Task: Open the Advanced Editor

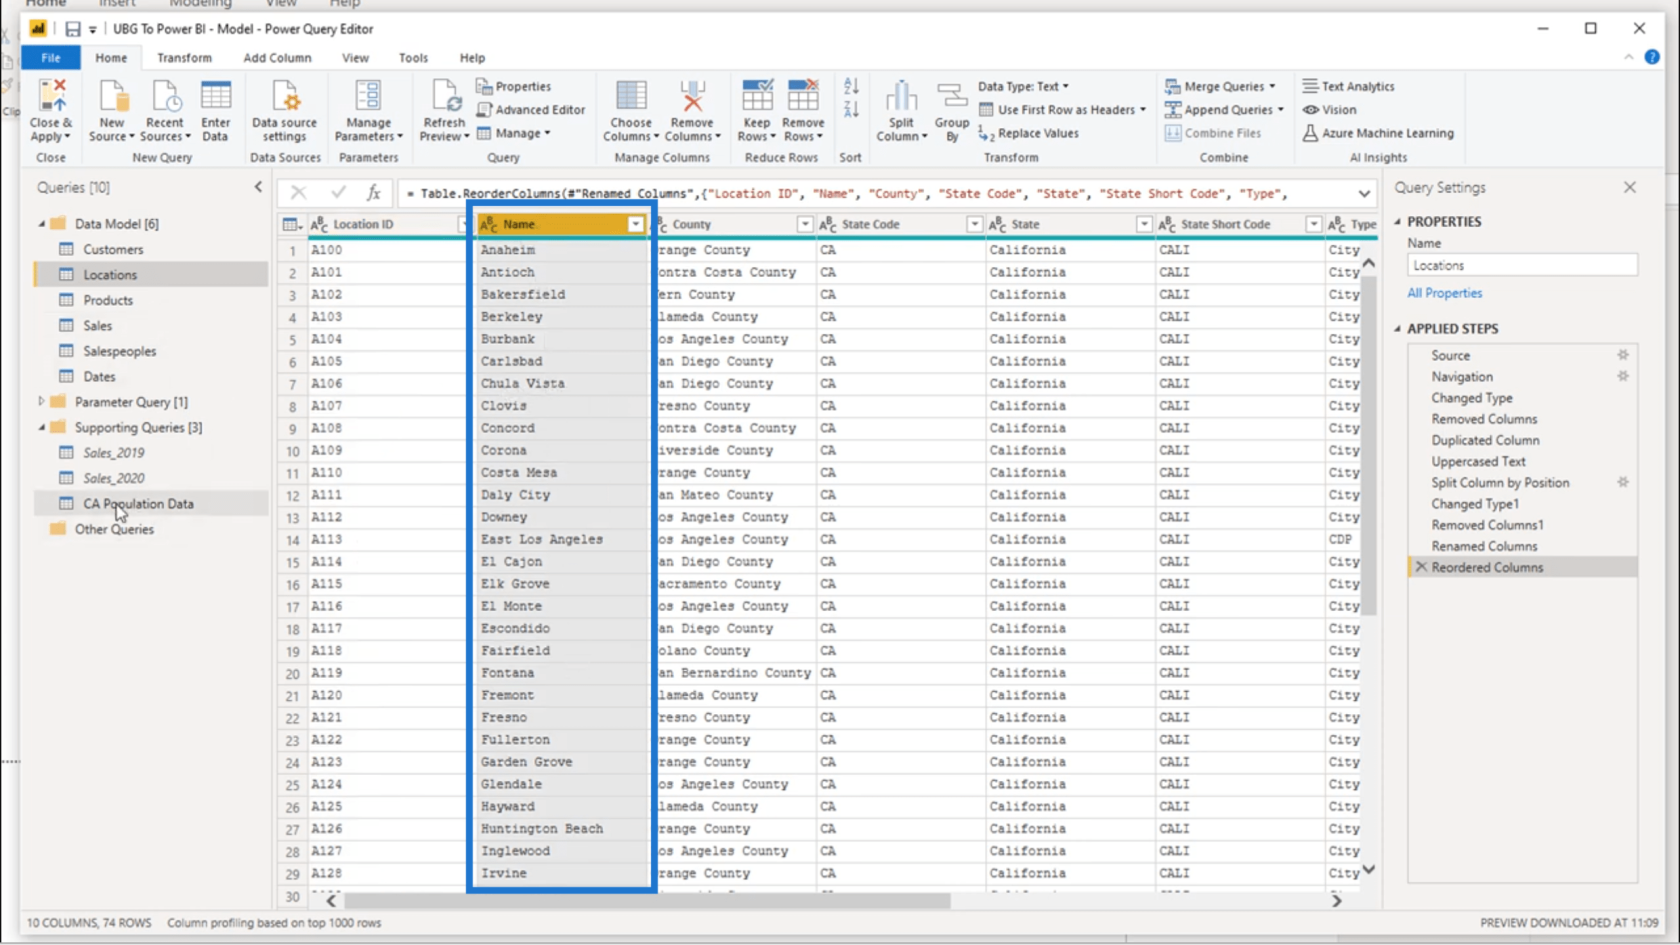Action: click(x=531, y=110)
